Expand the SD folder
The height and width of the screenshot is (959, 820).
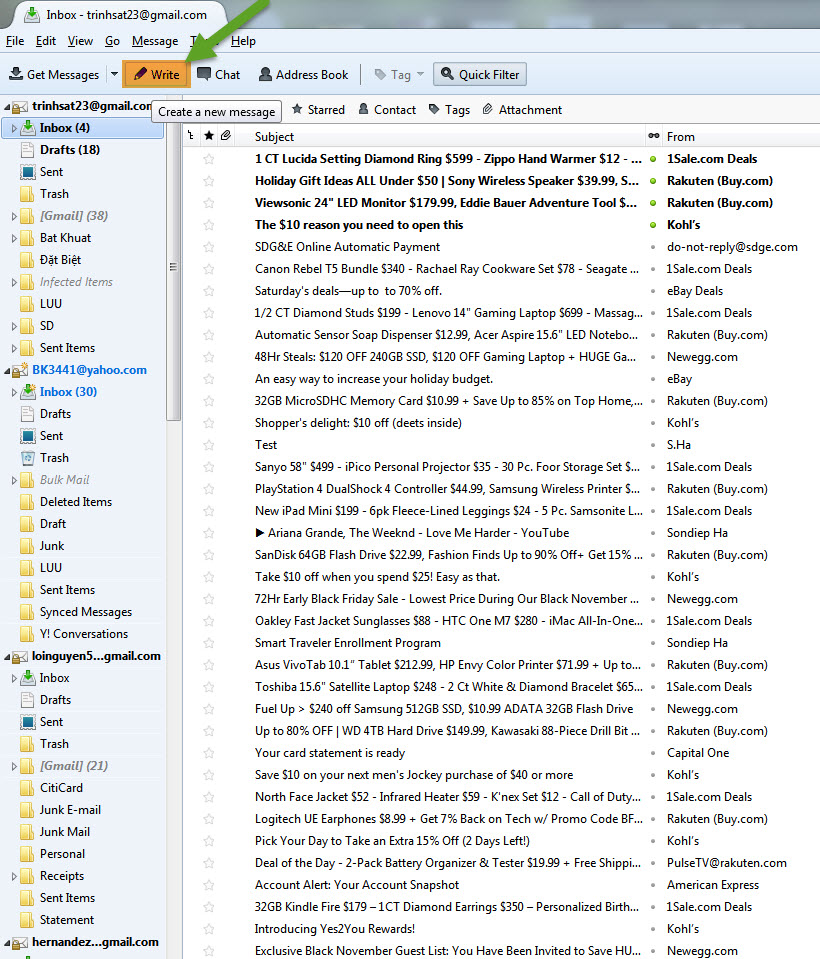13,326
